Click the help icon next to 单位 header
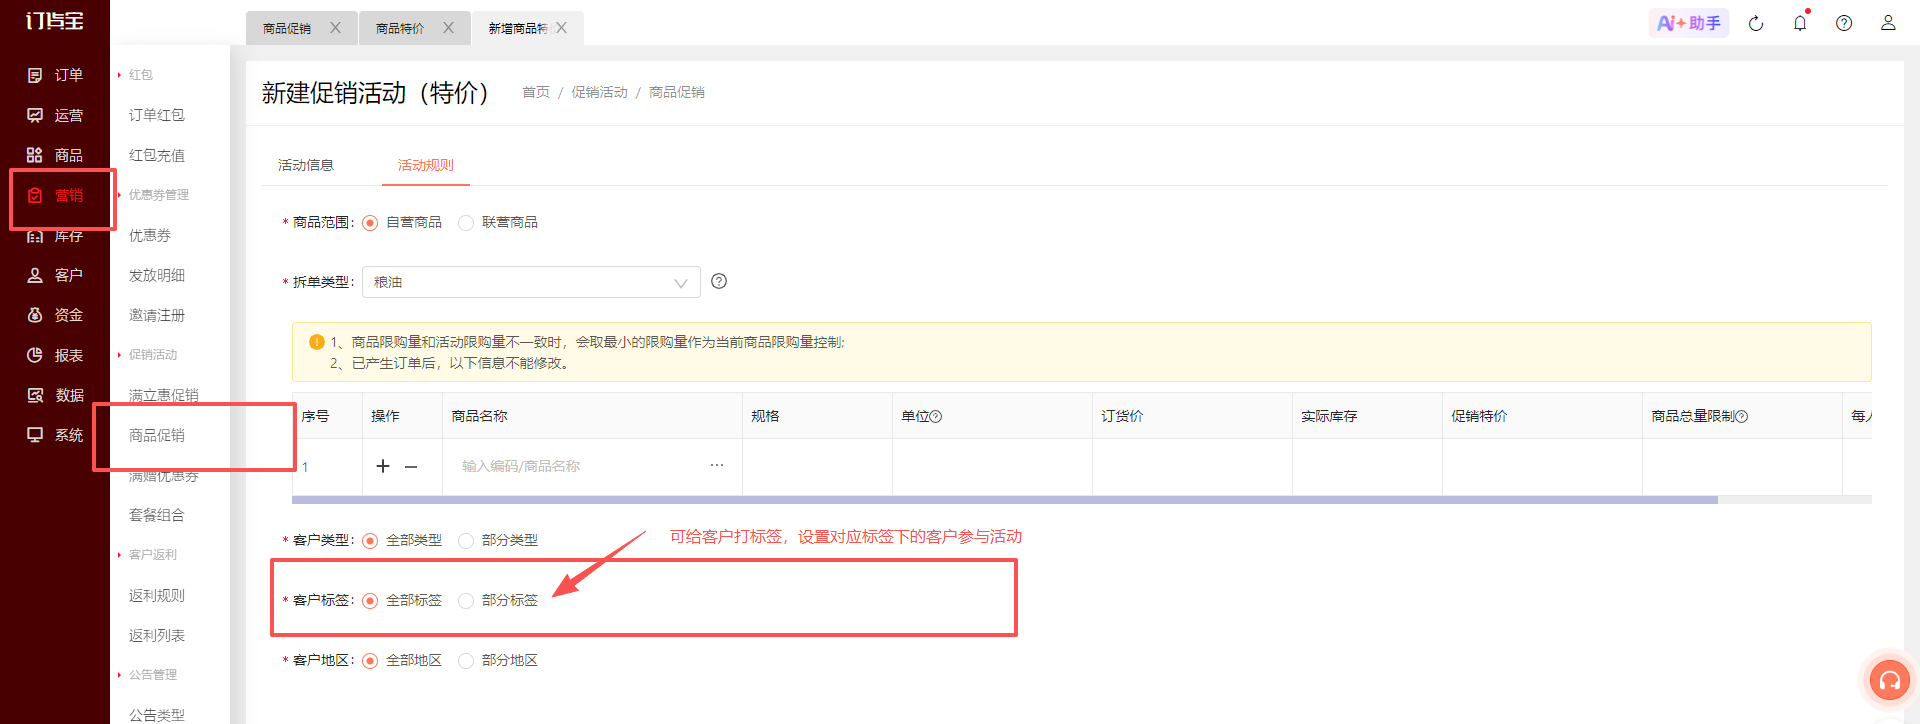Screen dimensions: 1920x724 click(936, 417)
